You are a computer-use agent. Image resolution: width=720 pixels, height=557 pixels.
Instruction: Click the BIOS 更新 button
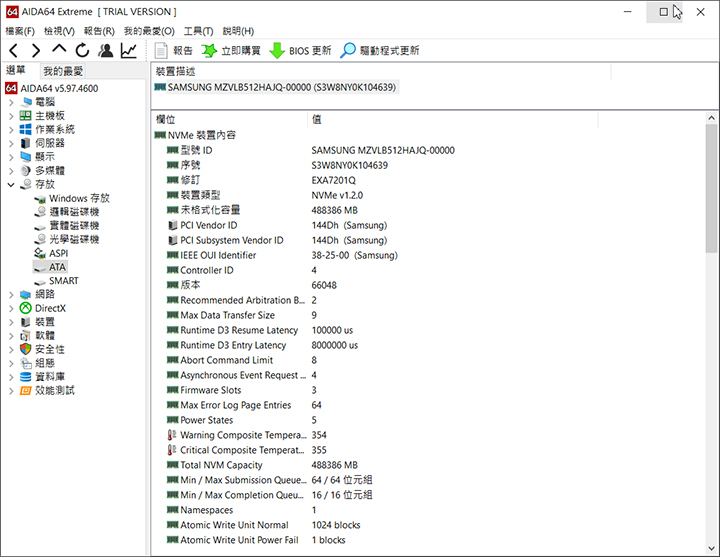300,51
